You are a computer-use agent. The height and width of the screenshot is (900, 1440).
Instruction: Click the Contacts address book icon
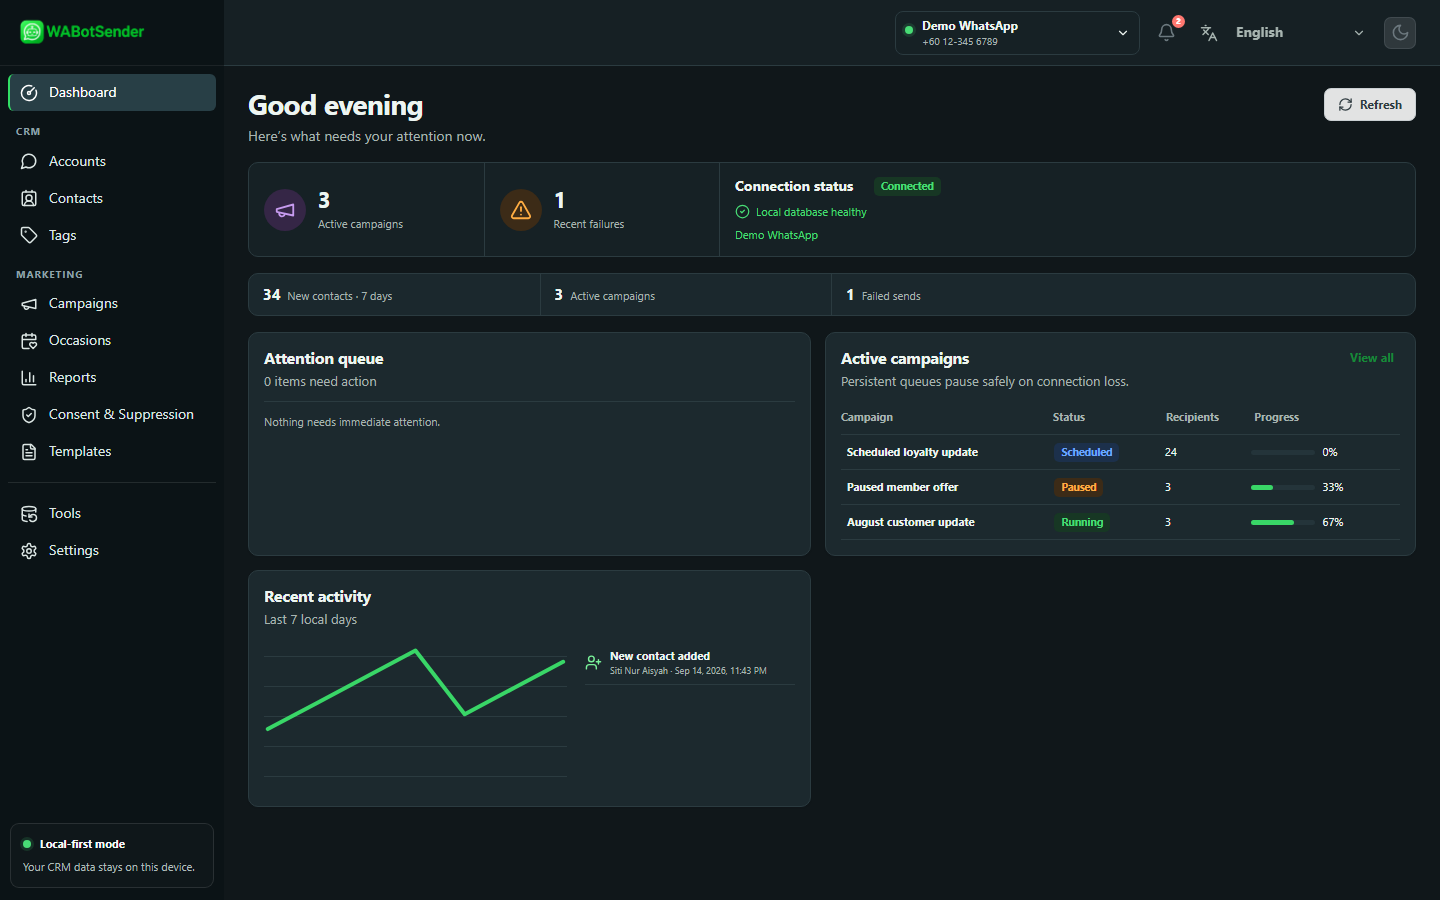pyautogui.click(x=29, y=198)
